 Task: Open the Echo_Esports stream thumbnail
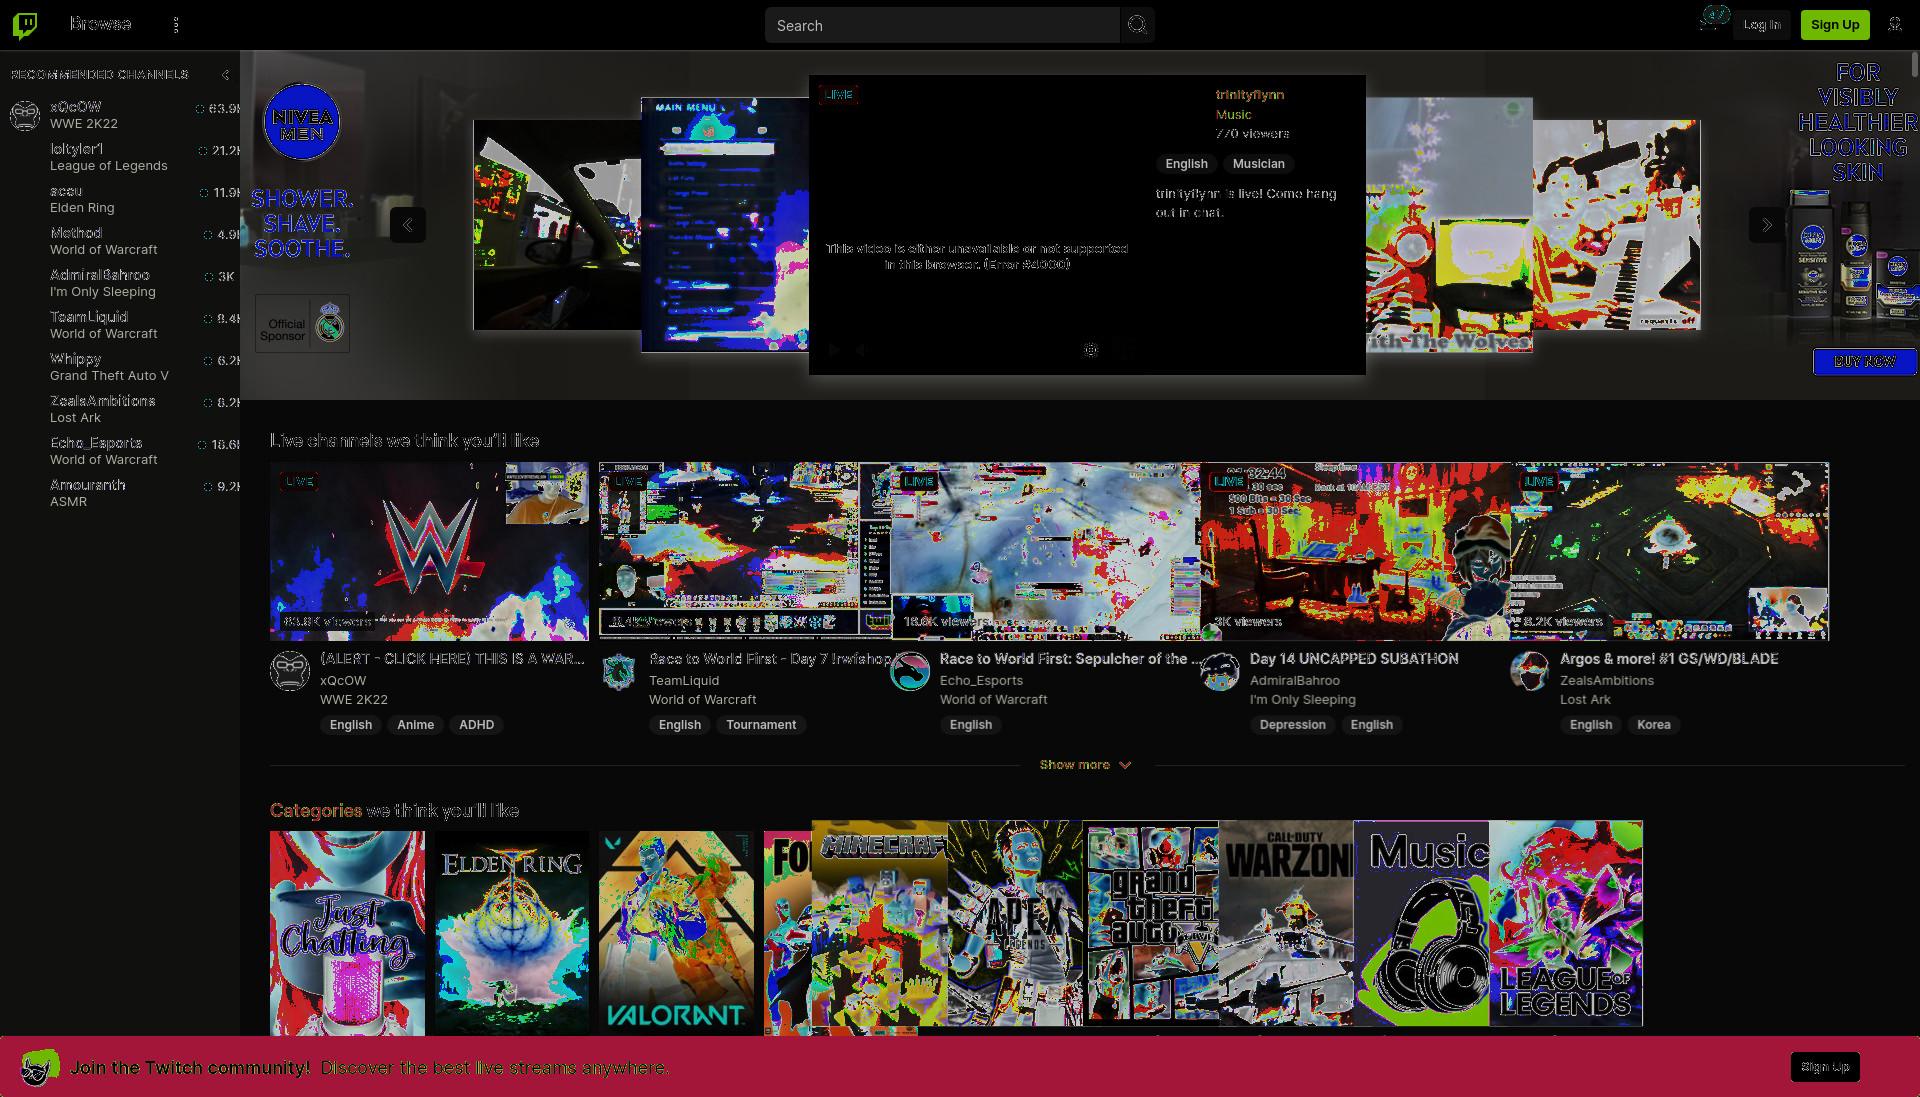tap(1045, 551)
